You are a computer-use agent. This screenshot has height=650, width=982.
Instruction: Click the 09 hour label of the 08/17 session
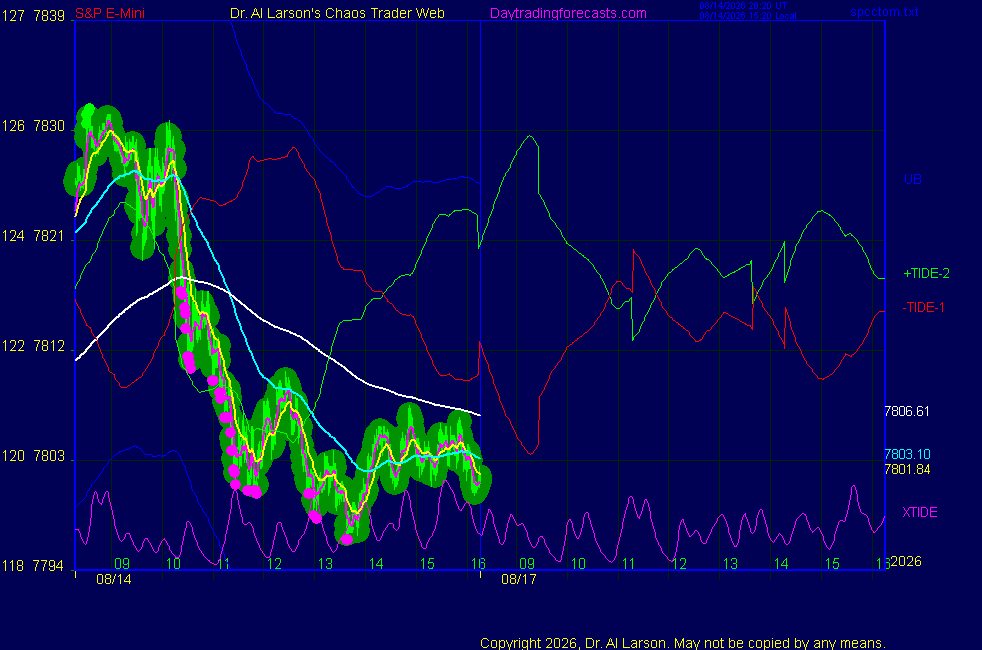[527, 564]
